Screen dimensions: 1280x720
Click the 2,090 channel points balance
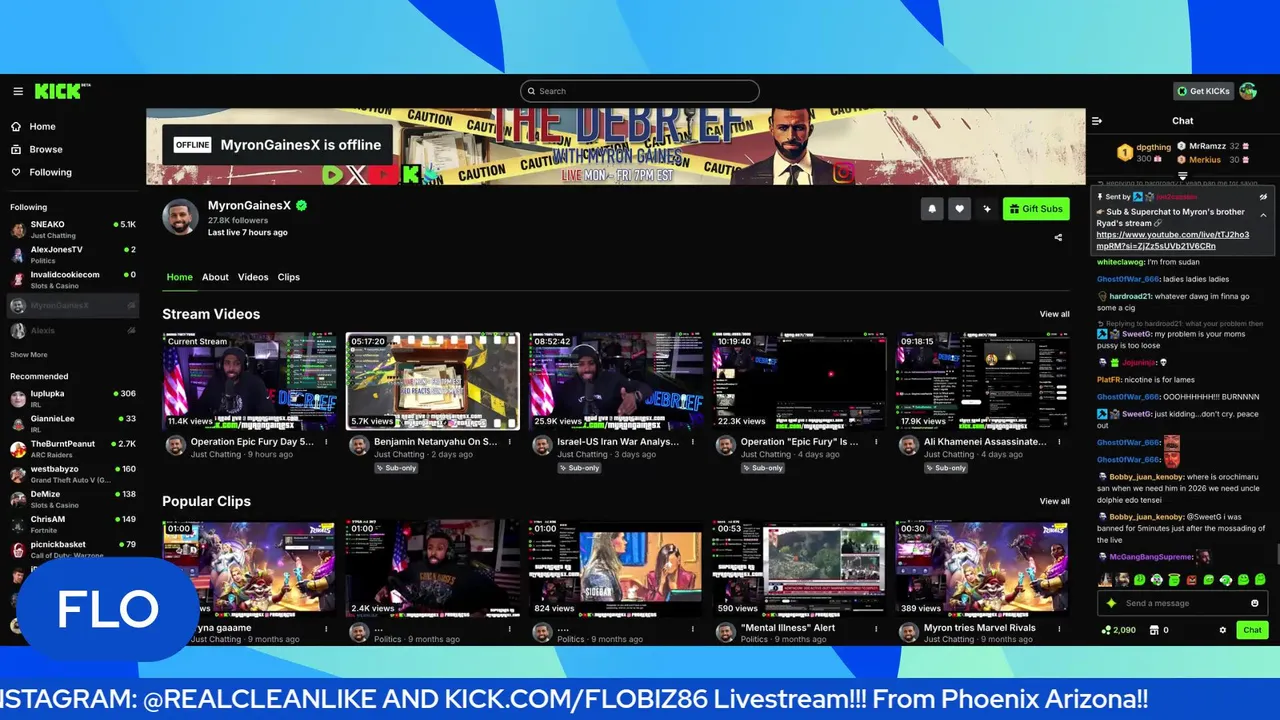coord(1118,630)
